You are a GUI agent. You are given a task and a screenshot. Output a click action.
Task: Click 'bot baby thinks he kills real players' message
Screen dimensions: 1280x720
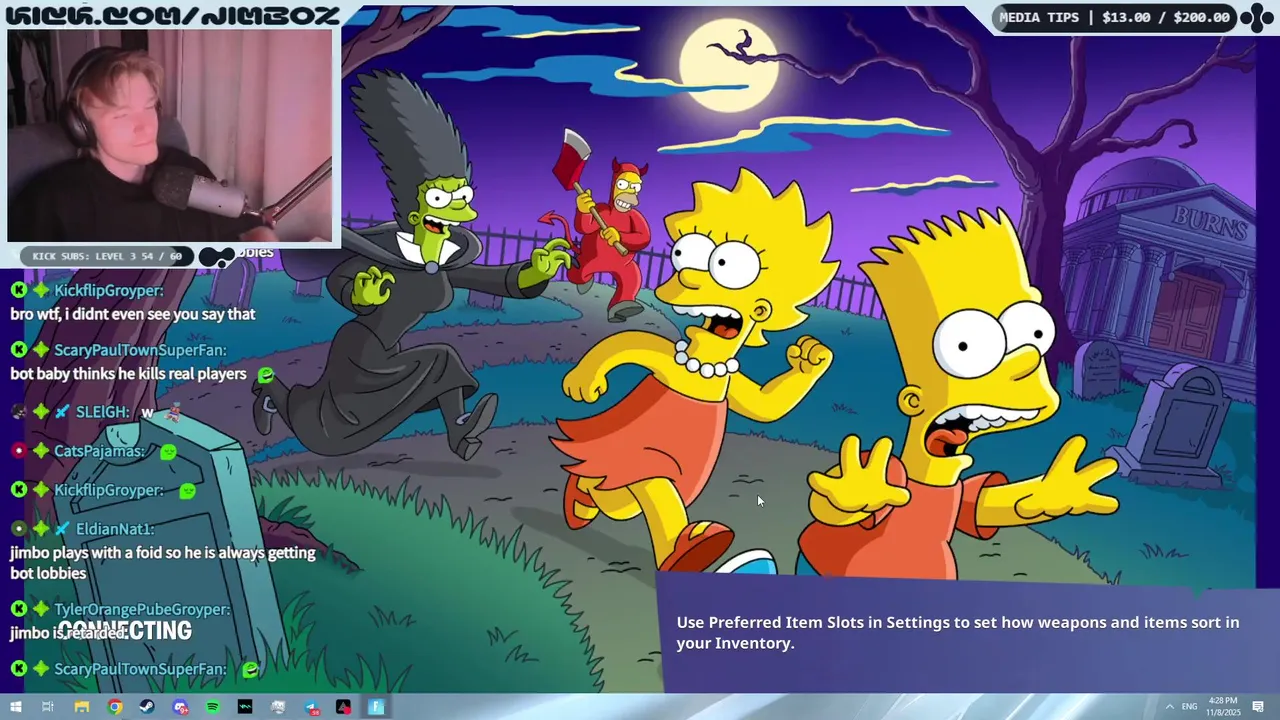[x=128, y=374]
